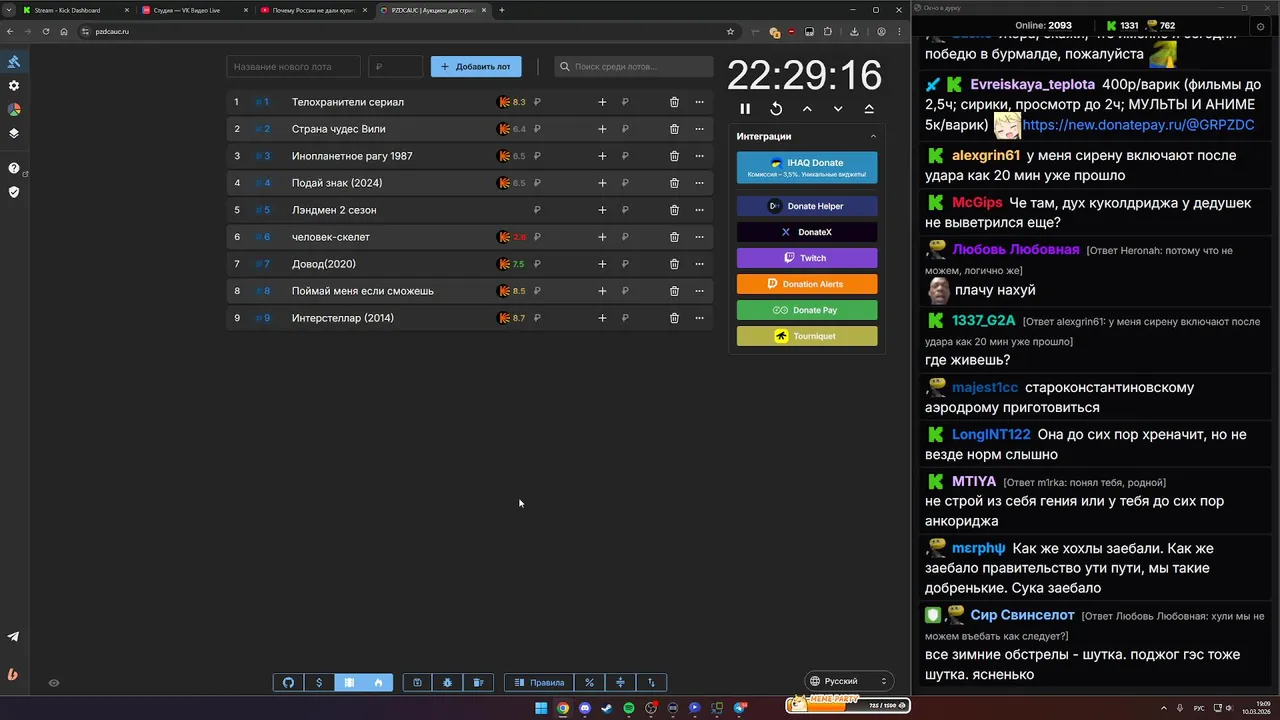Select the Страна чудес Вили lot name
The height and width of the screenshot is (720, 1280).
(x=339, y=129)
